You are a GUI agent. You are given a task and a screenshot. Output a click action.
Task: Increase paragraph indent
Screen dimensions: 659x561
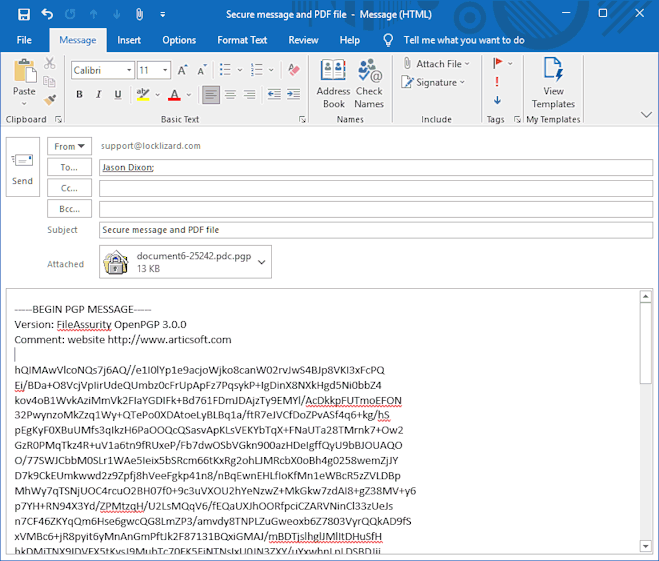pyautogui.click(x=293, y=94)
